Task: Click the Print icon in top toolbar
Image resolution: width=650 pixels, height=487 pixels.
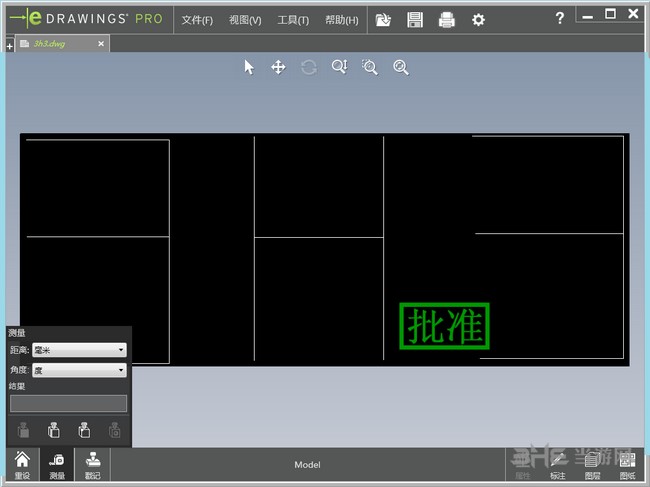Action: point(446,19)
